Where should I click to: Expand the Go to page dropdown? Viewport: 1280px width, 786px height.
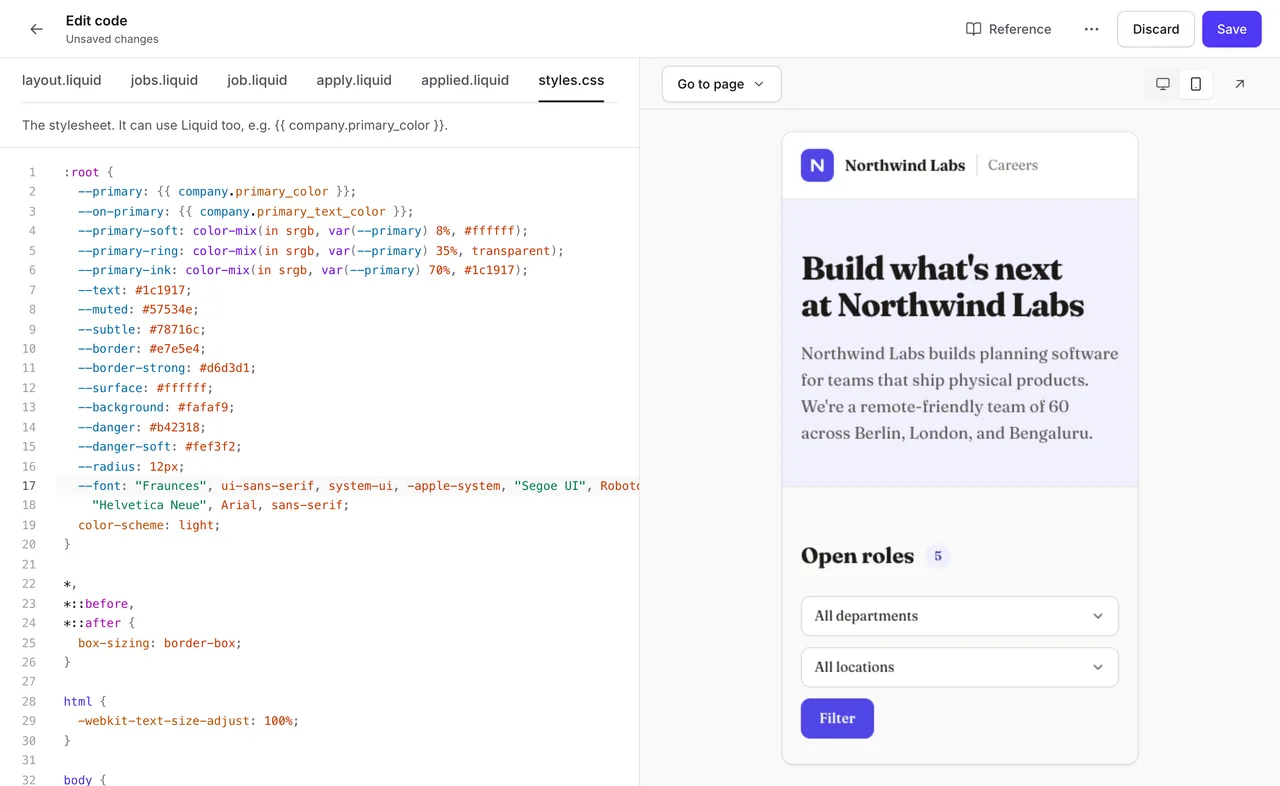721,84
